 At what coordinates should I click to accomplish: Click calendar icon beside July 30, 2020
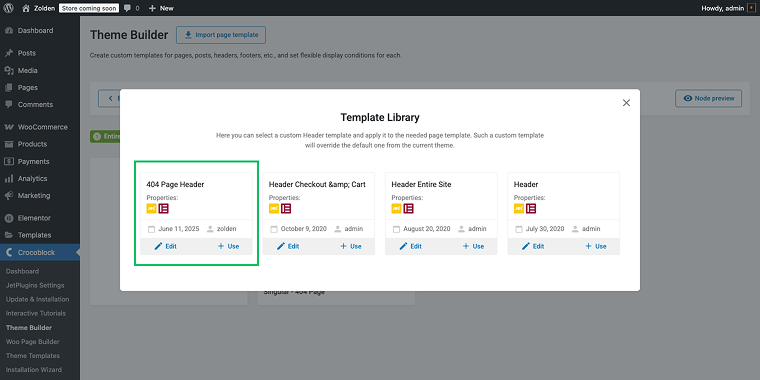519,229
